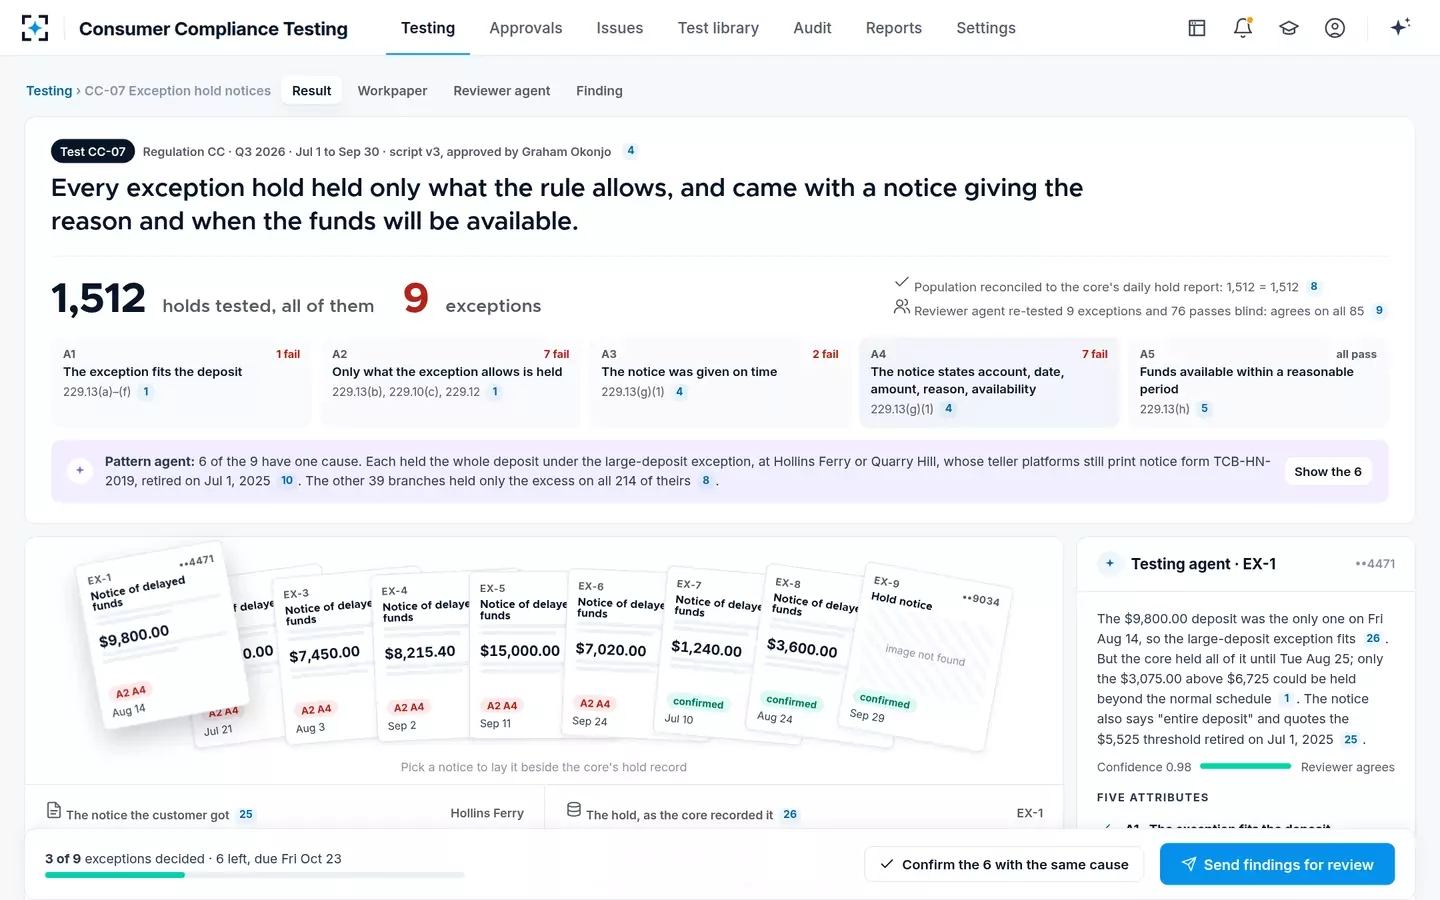
Task: Click the database icon beside the core hold record heading
Action: 574,810
